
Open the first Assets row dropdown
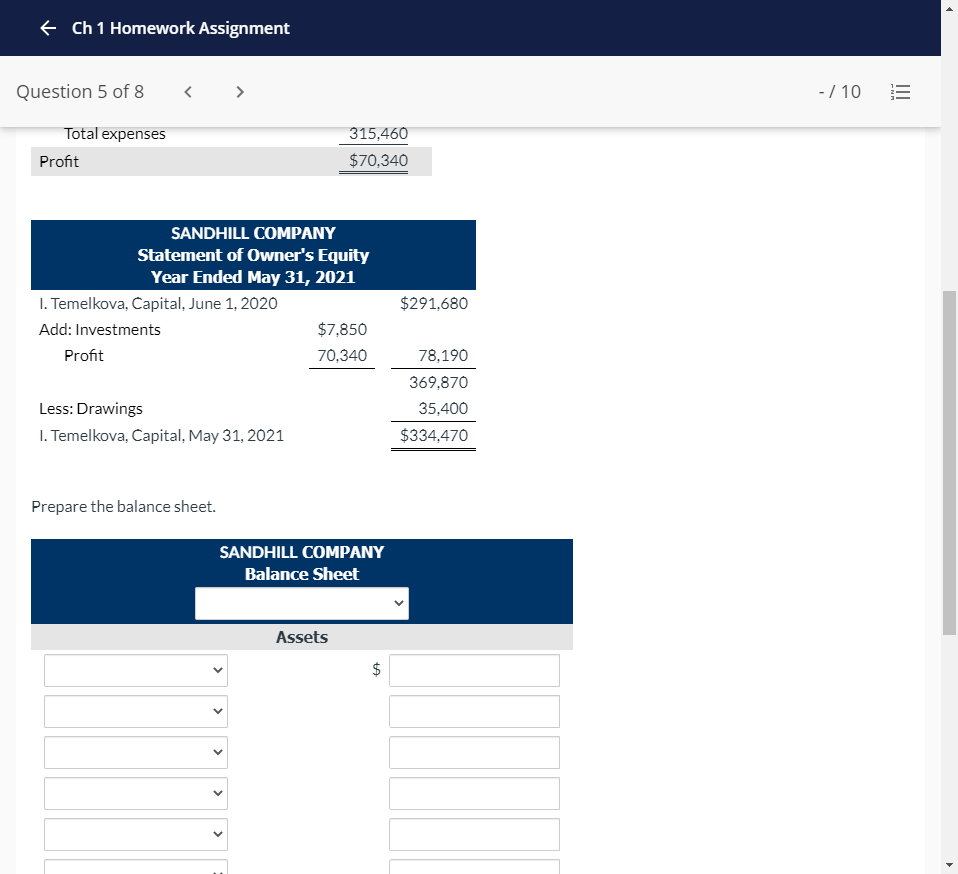(135, 670)
